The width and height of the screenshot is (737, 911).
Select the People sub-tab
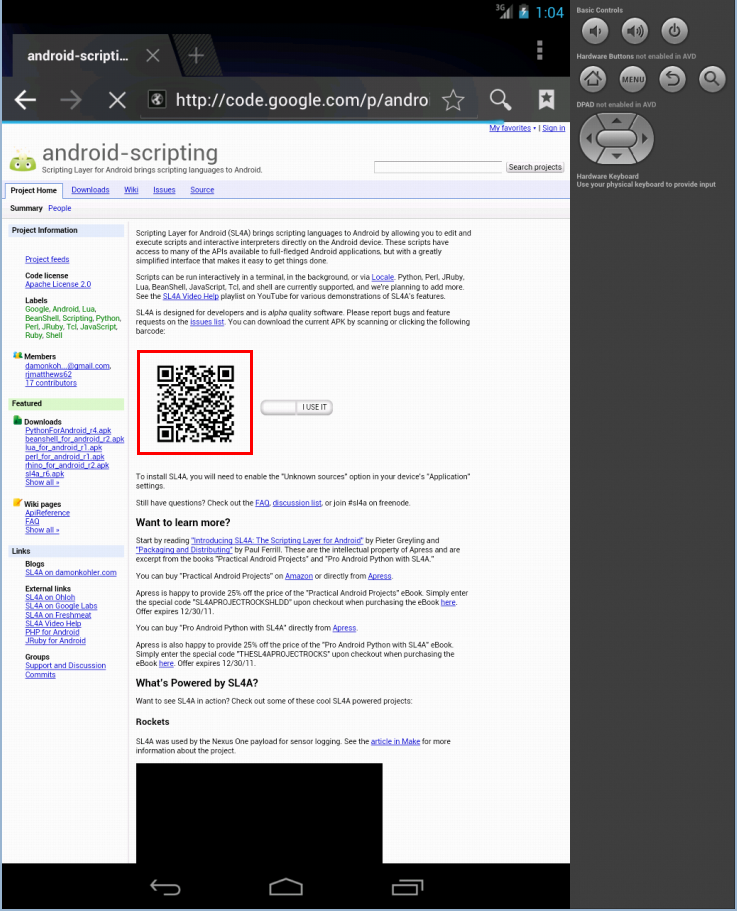(60, 208)
